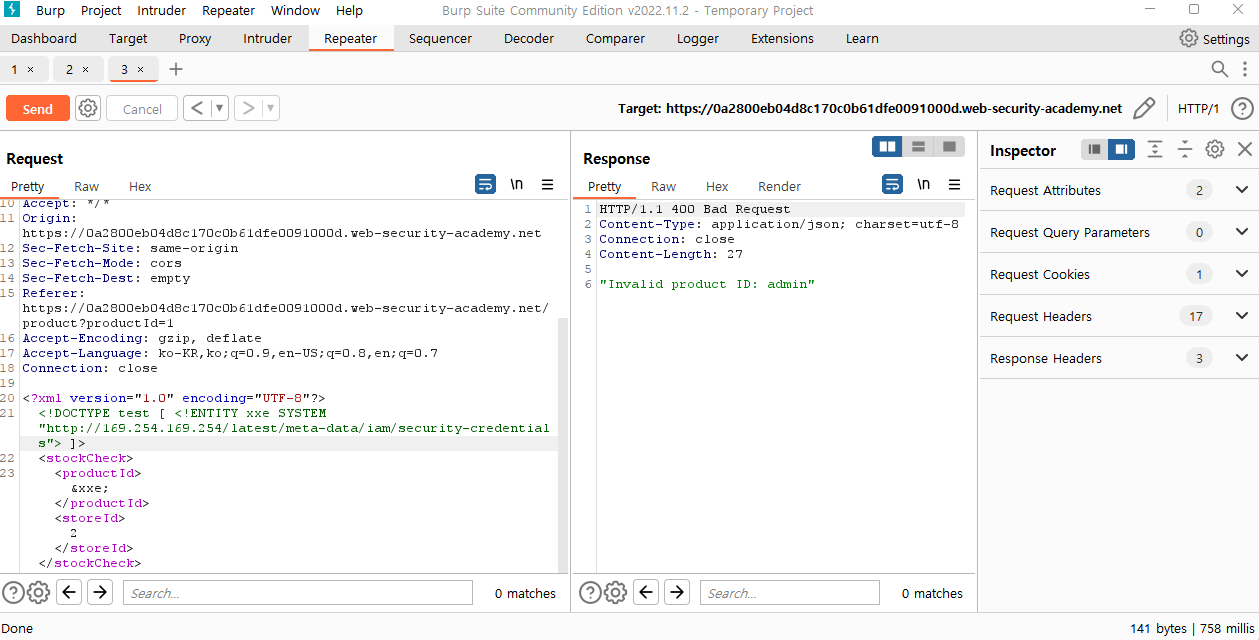The width and height of the screenshot is (1259, 640).
Task: Select top-bottom request/response layout
Action: [918, 147]
